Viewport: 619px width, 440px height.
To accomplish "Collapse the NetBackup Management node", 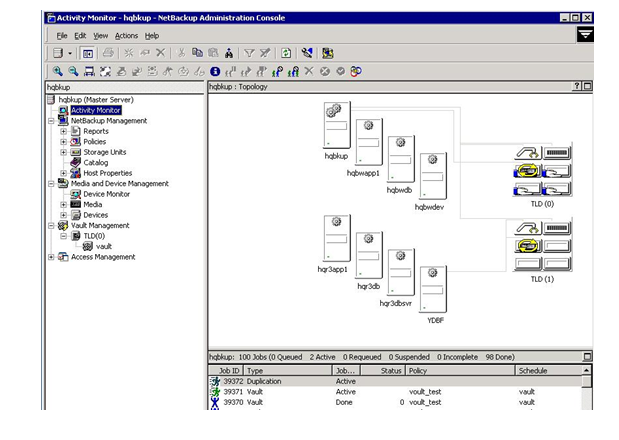I will pyautogui.click(x=51, y=121).
